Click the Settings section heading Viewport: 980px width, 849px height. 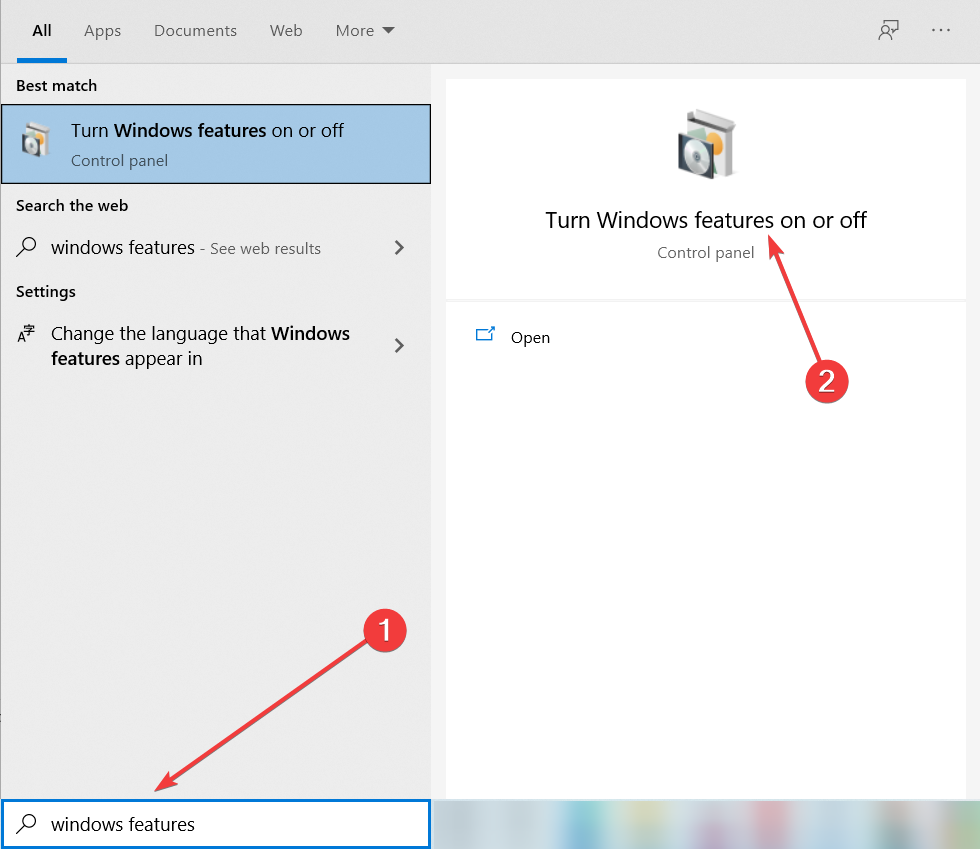coord(46,292)
